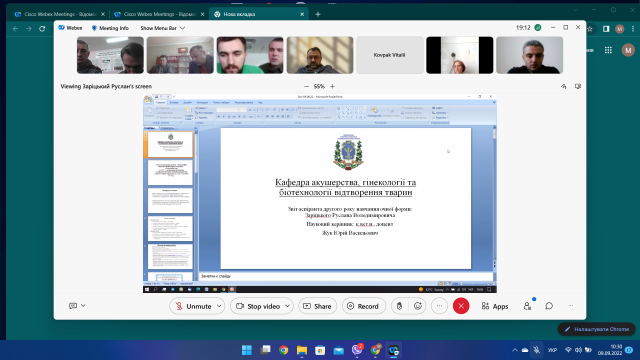Reload the Chrome page

[42, 29]
